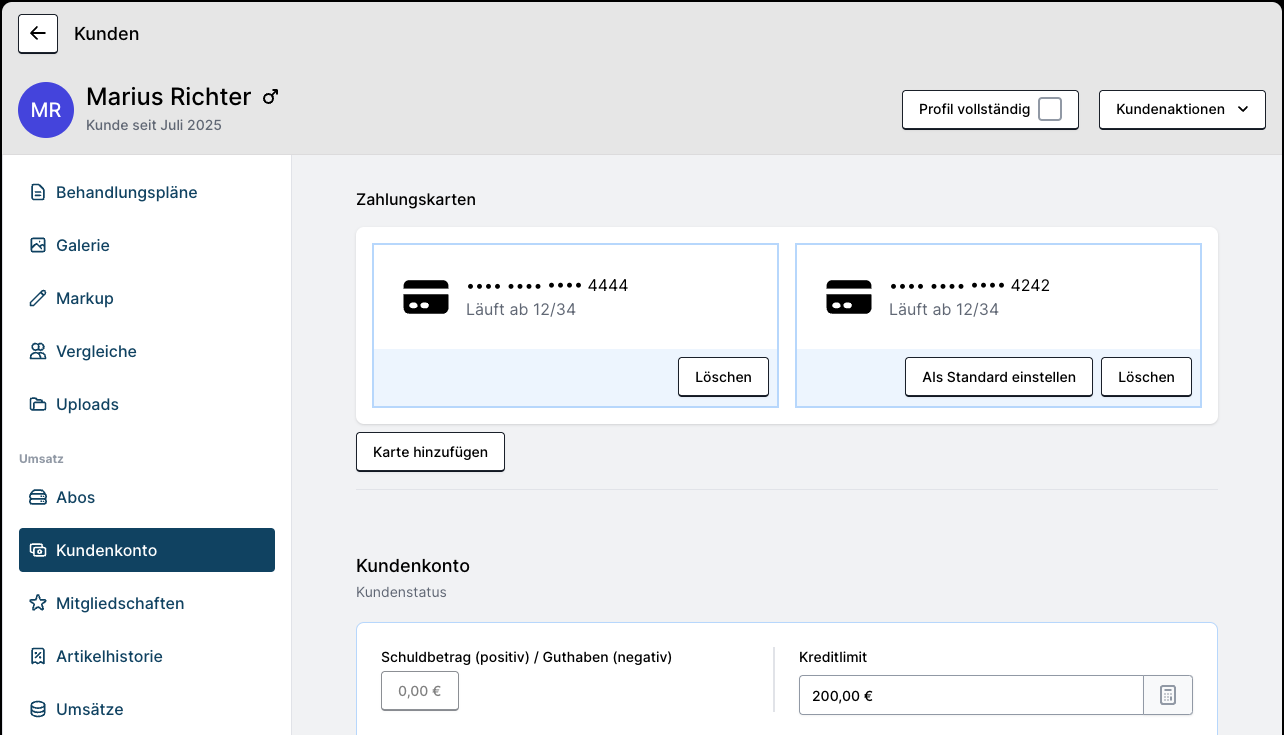Click the MR avatar circle
The width and height of the screenshot is (1284, 735).
(x=46, y=110)
